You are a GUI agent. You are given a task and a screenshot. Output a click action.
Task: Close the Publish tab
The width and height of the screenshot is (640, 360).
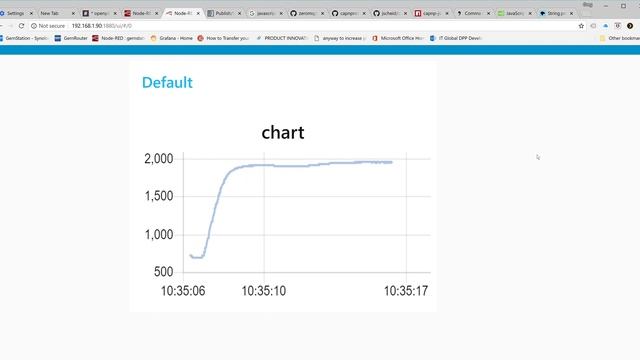click(x=240, y=13)
